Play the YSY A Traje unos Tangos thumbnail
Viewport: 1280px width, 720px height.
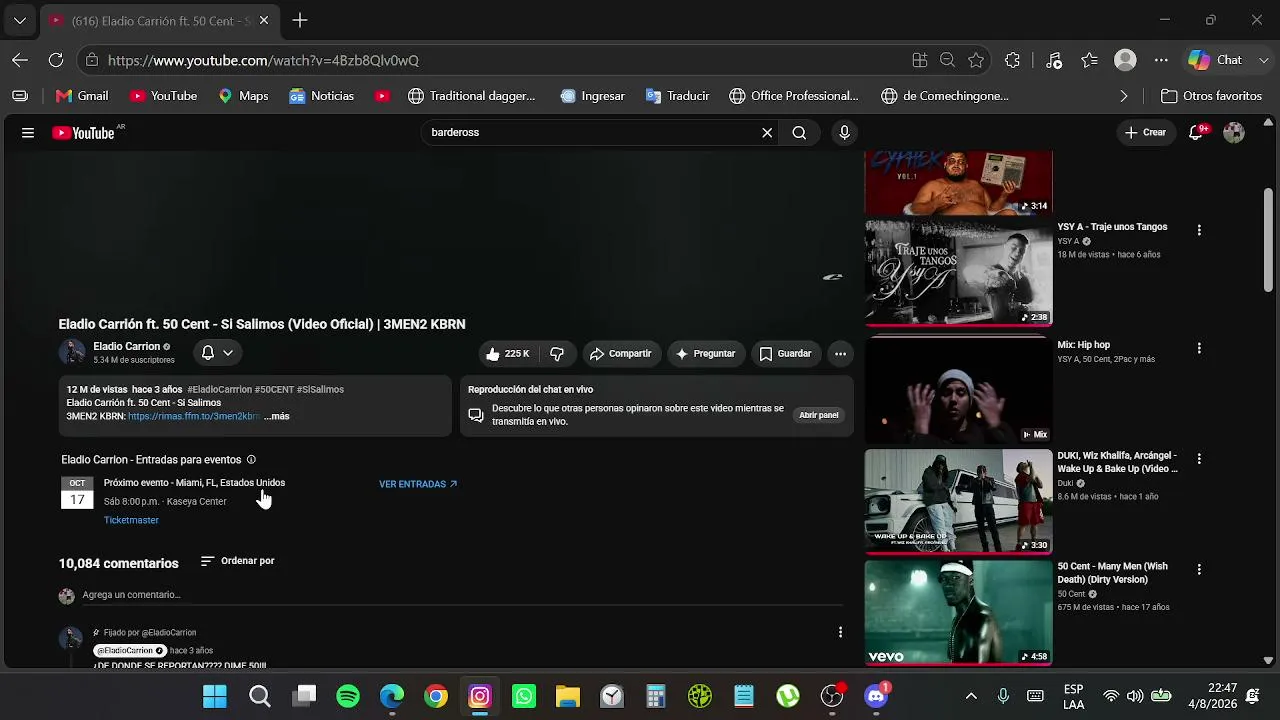pyautogui.click(x=958, y=272)
